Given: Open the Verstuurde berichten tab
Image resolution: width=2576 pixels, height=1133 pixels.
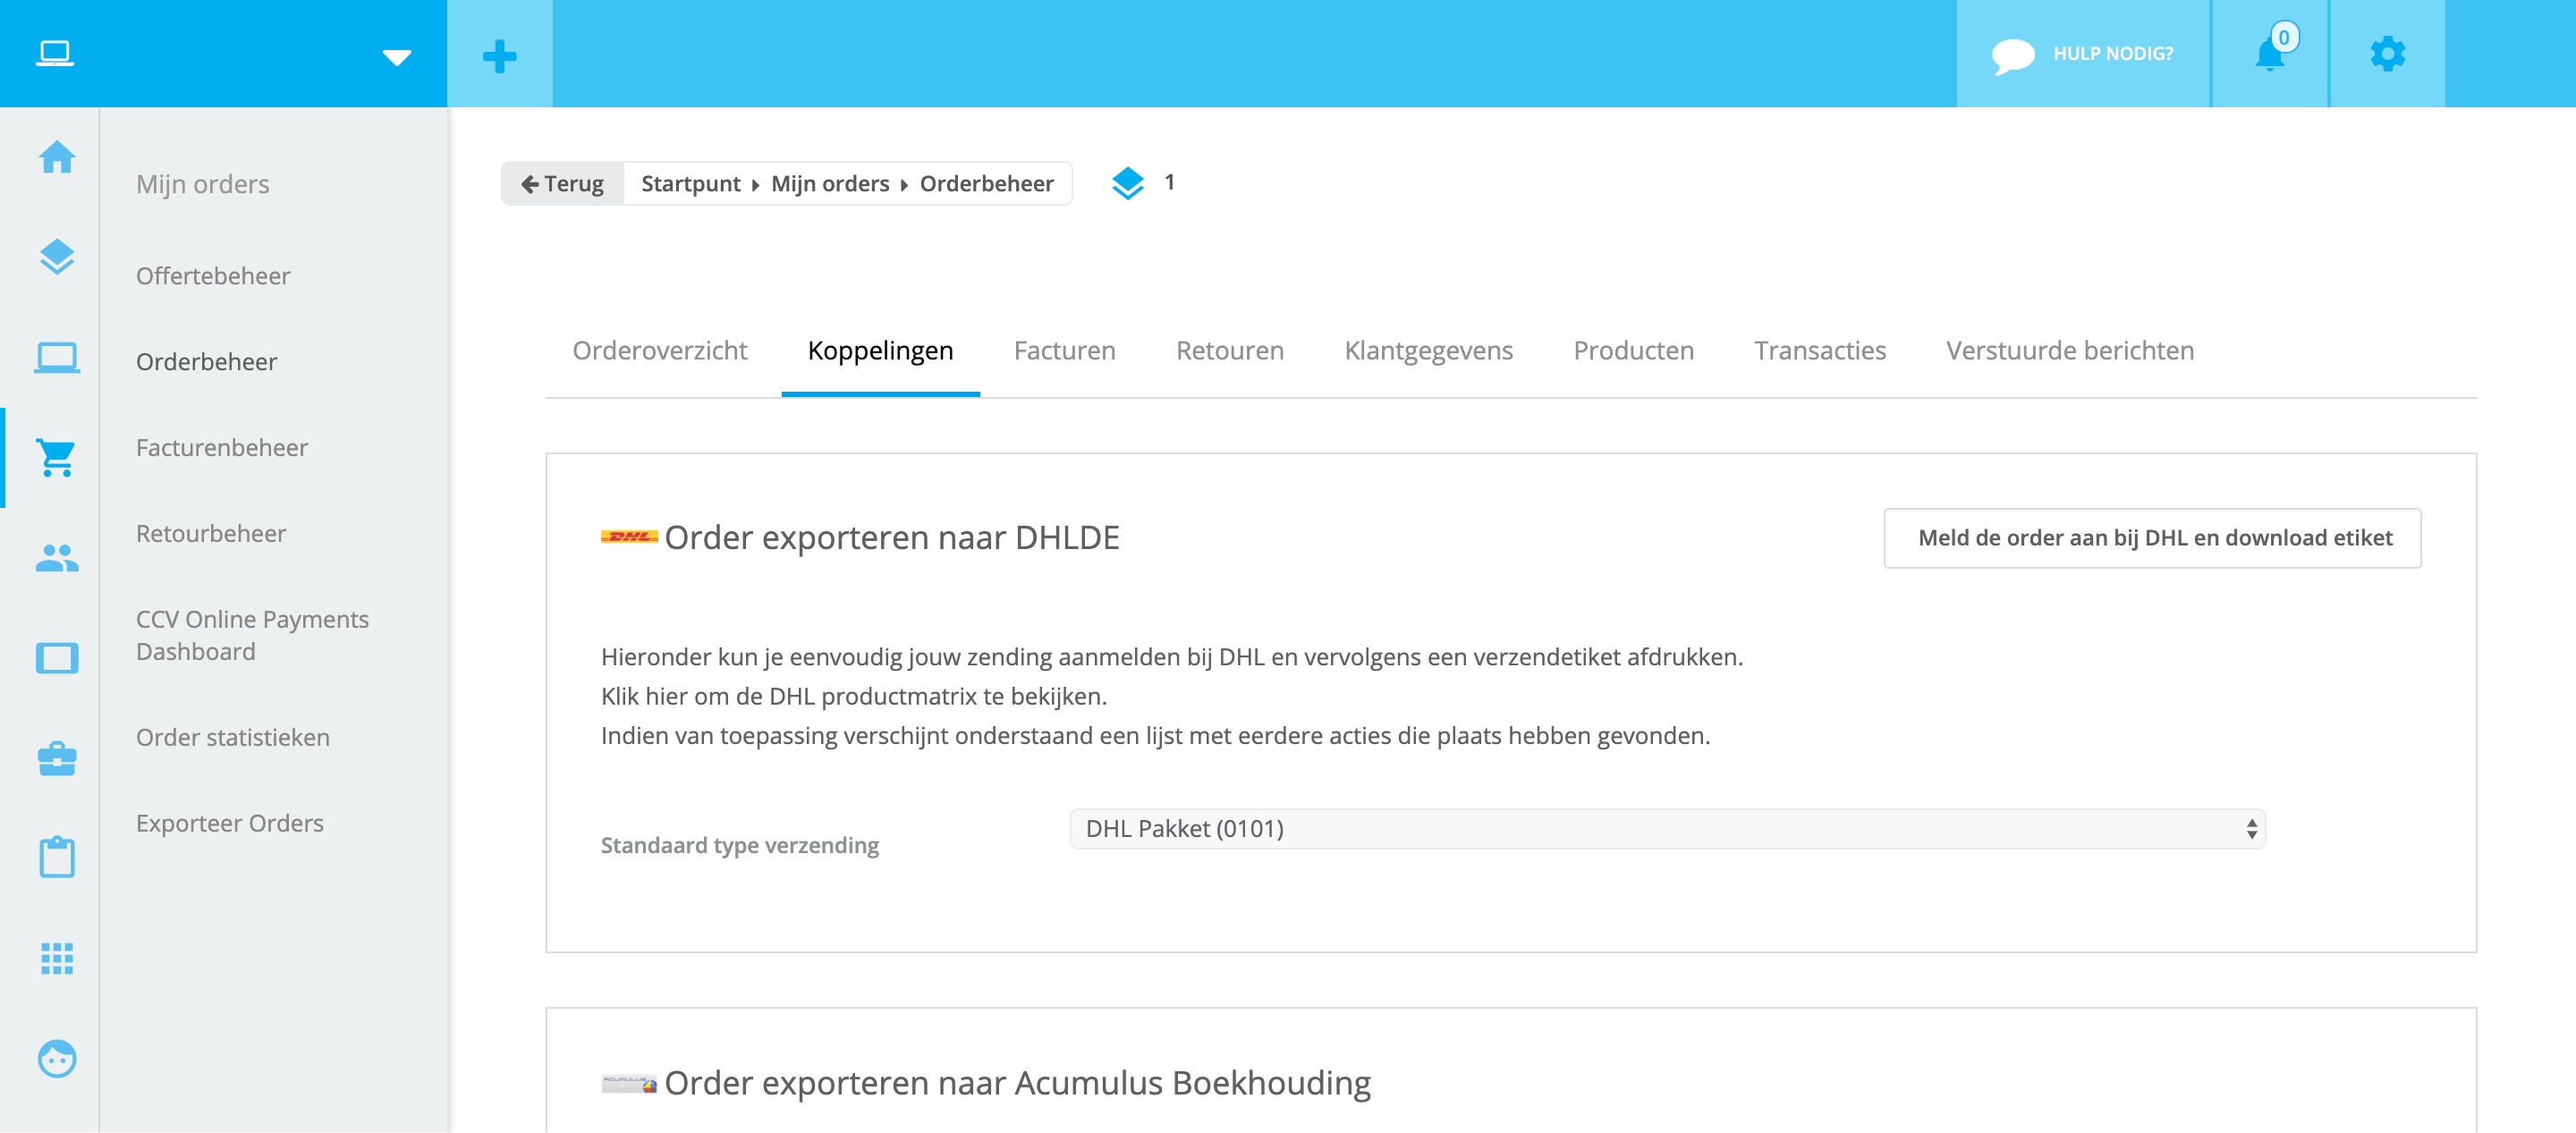Looking at the screenshot, I should pos(2070,350).
